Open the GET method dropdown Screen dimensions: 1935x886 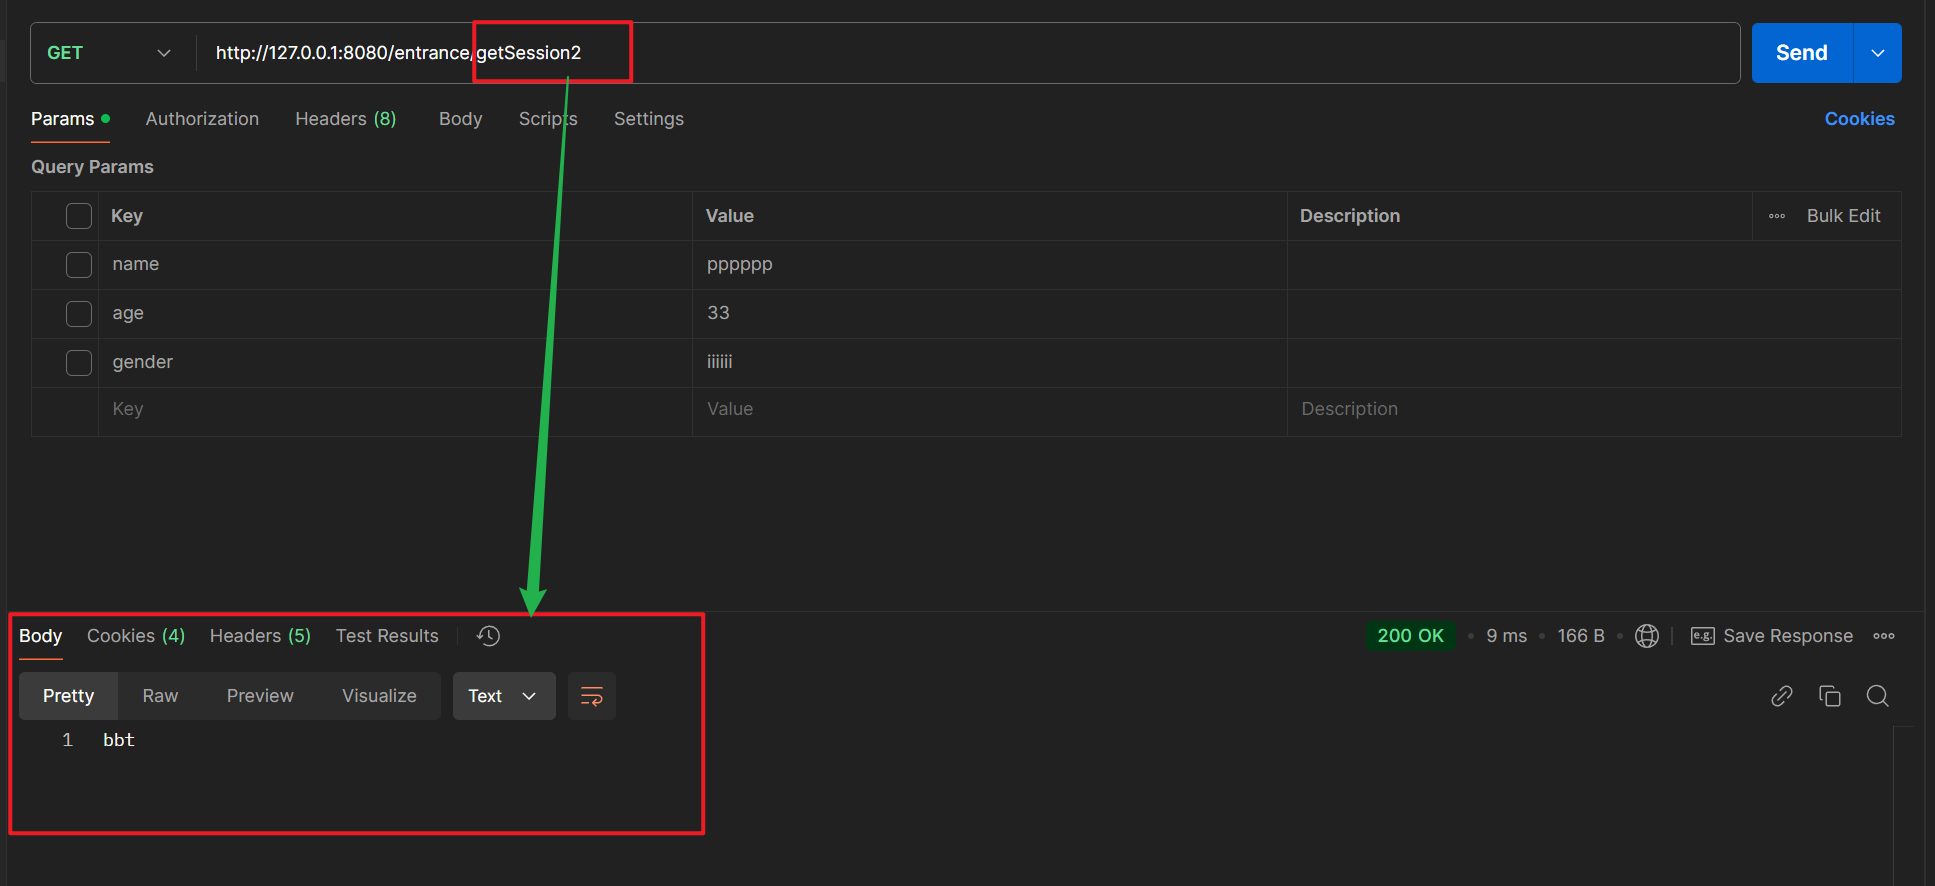pos(110,53)
